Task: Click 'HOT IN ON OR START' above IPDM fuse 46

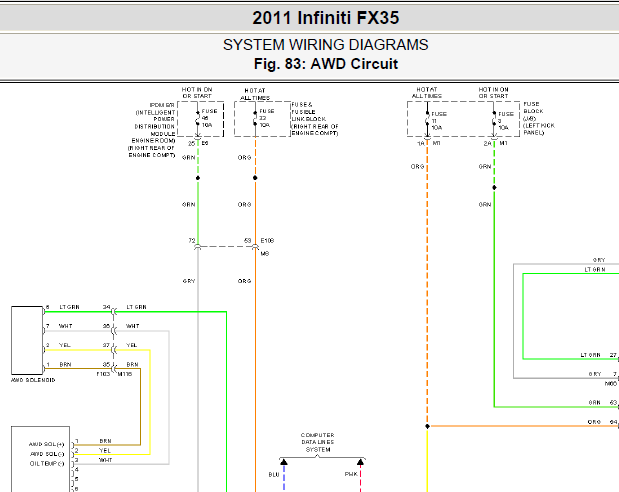Action: tap(197, 93)
